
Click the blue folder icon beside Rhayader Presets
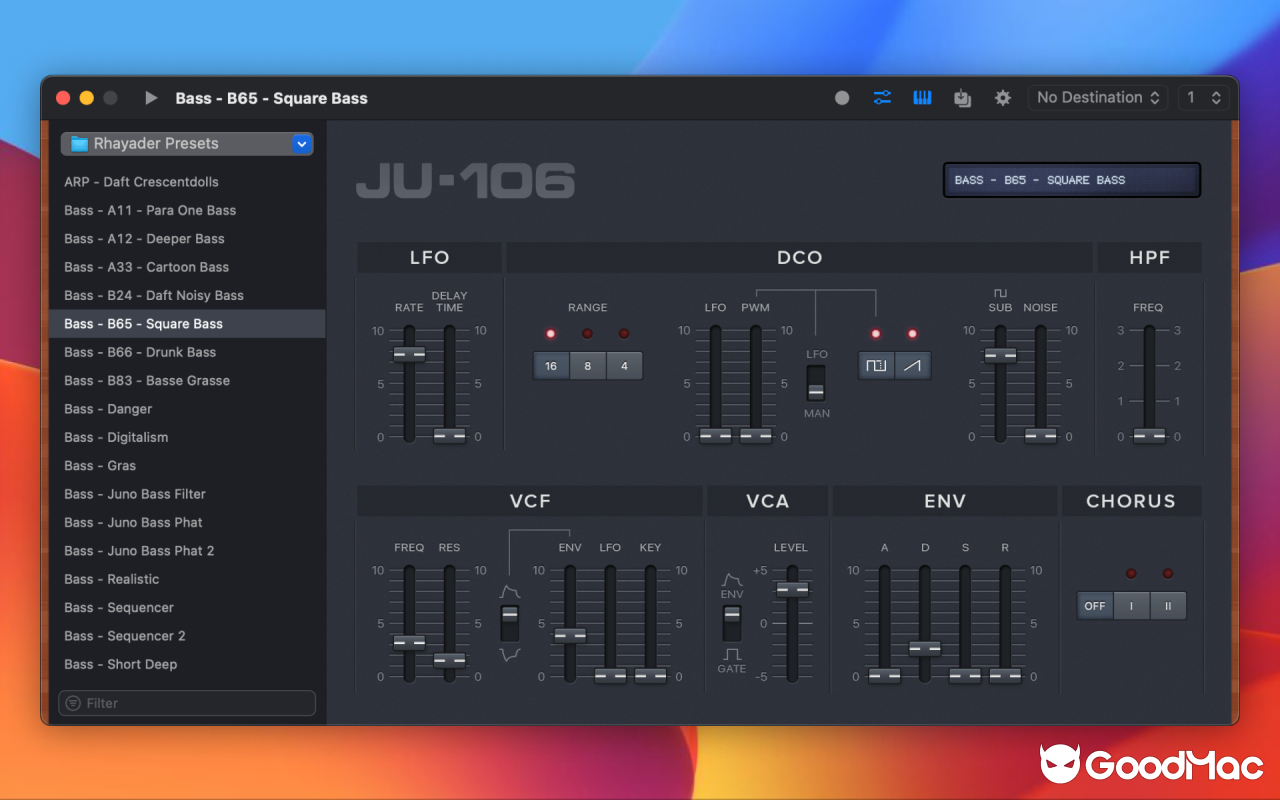[81, 143]
